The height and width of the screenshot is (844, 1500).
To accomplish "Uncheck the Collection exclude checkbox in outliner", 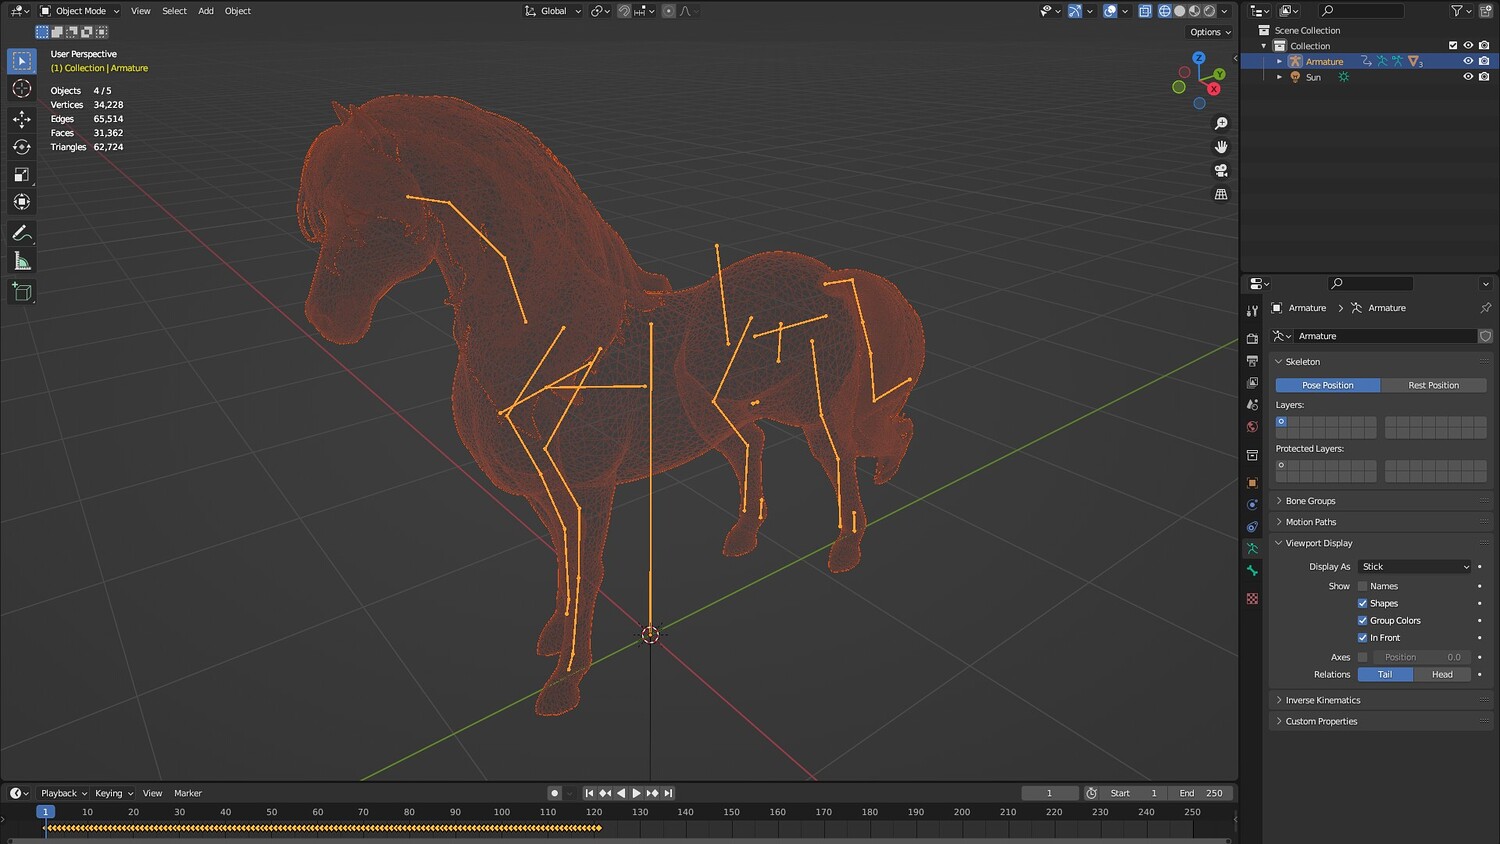I will pyautogui.click(x=1453, y=46).
